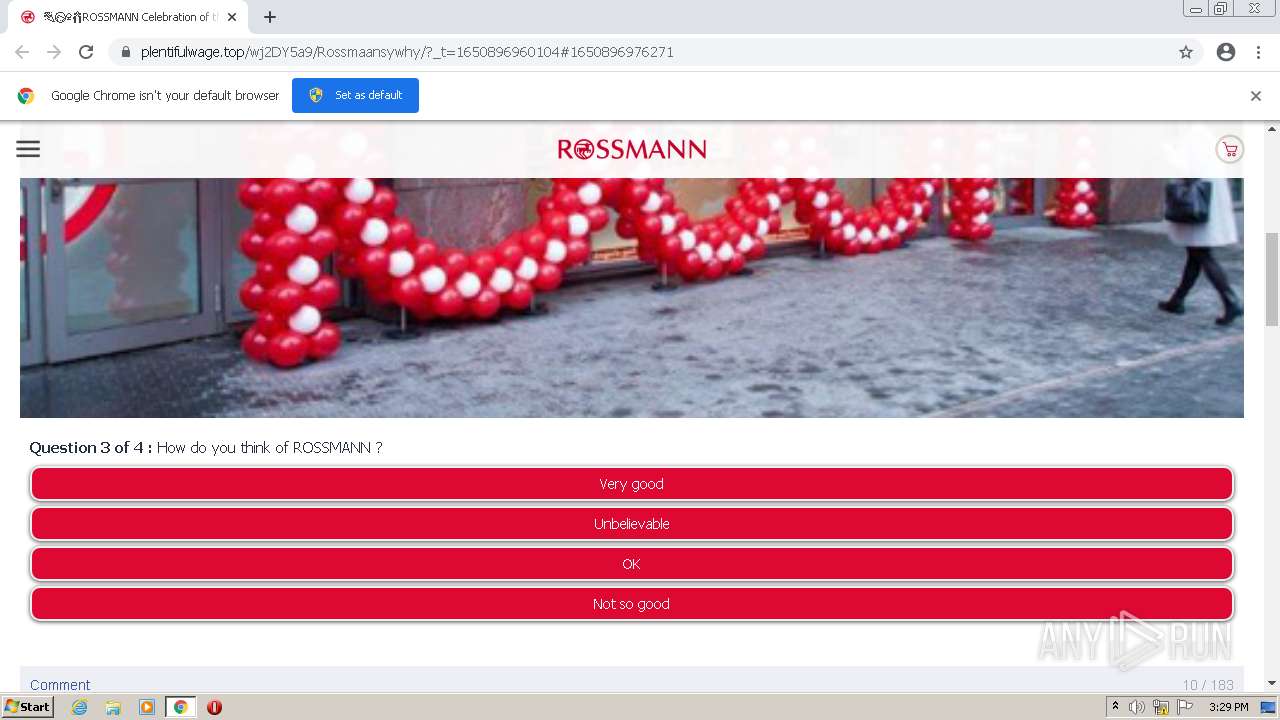This screenshot has height=720, width=1280.
Task: Click the Comment section label
Action: pos(60,685)
